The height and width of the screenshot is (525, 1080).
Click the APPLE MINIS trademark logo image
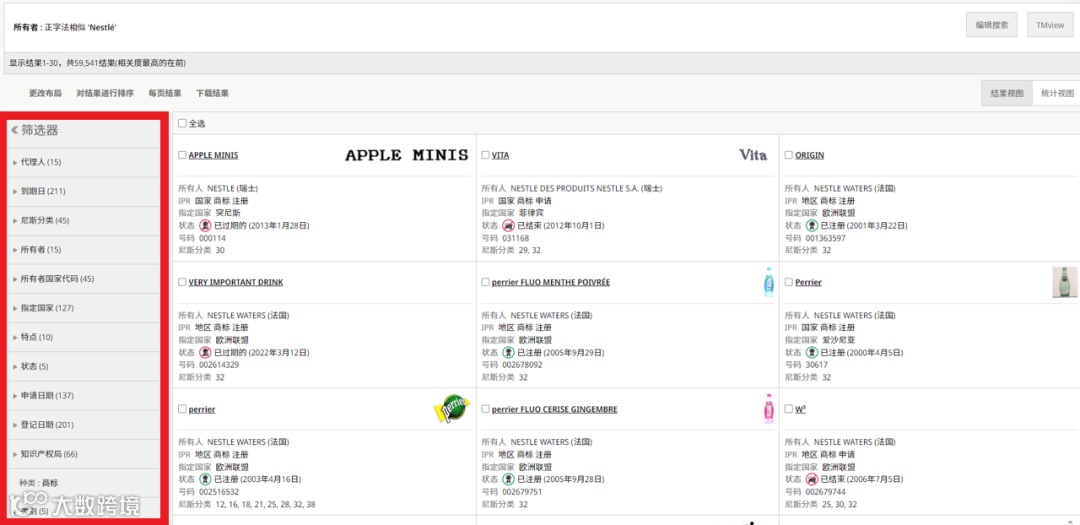[406, 155]
